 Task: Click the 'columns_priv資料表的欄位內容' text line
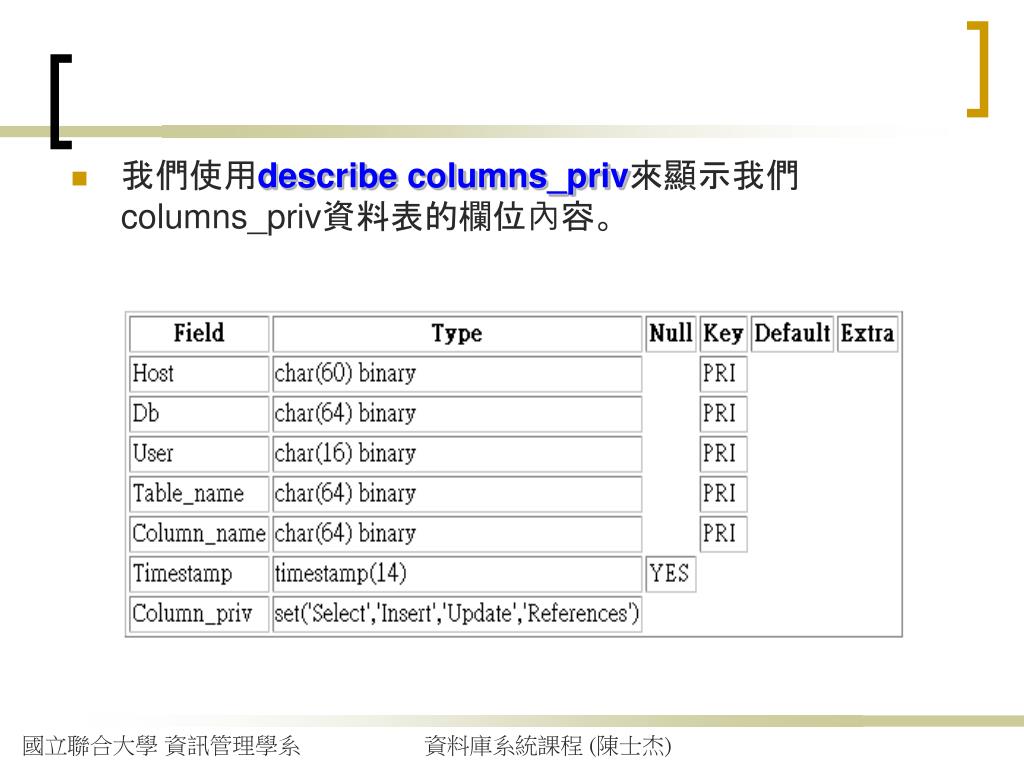click(x=367, y=217)
